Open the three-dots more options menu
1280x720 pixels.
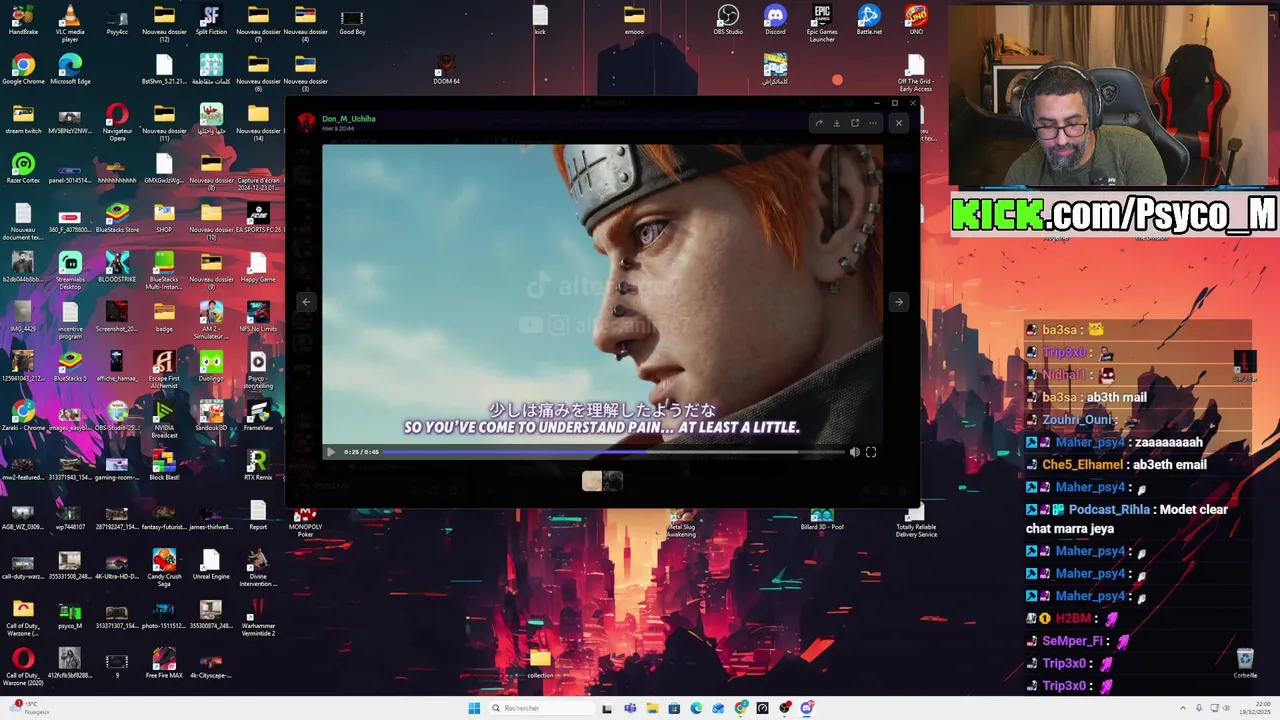(x=873, y=123)
